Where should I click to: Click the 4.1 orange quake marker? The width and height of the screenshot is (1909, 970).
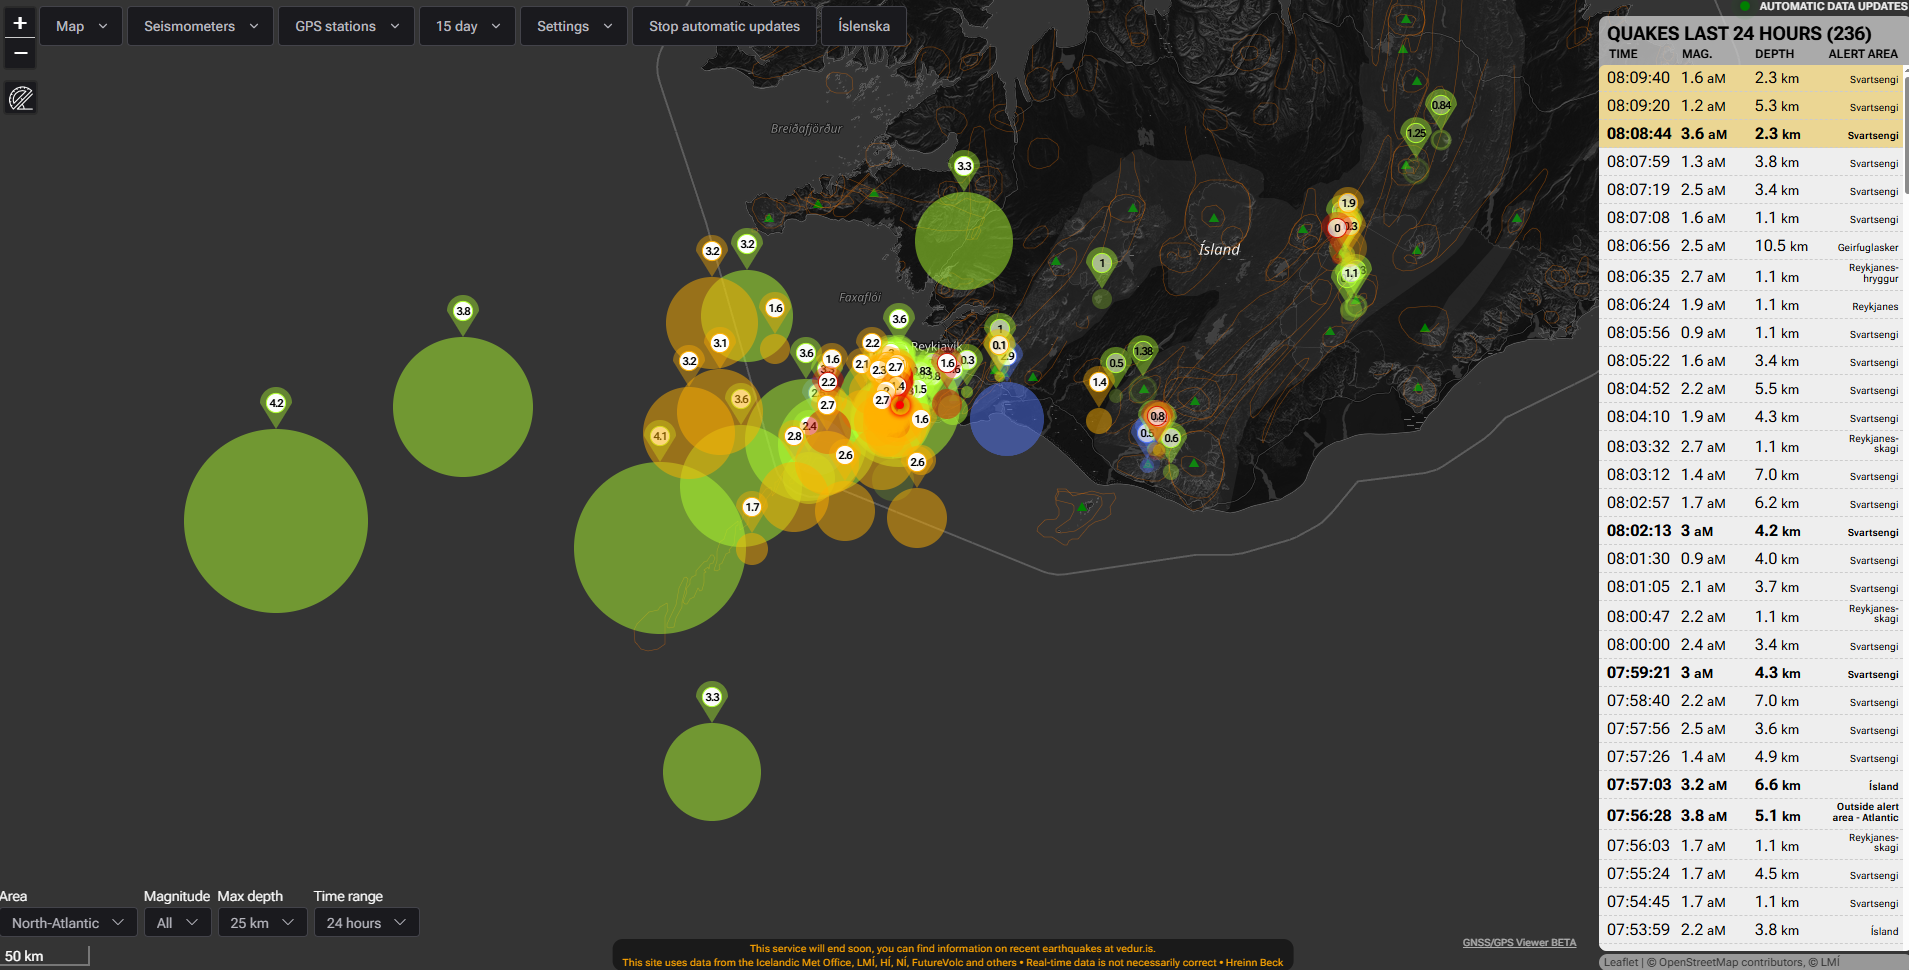[659, 438]
